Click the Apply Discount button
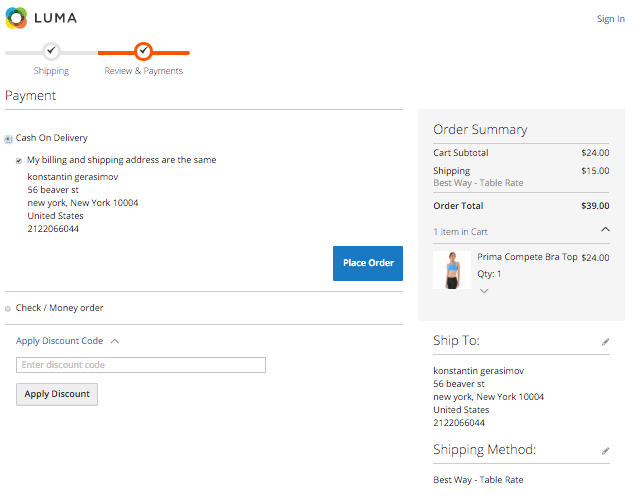638x503 pixels. (57, 394)
